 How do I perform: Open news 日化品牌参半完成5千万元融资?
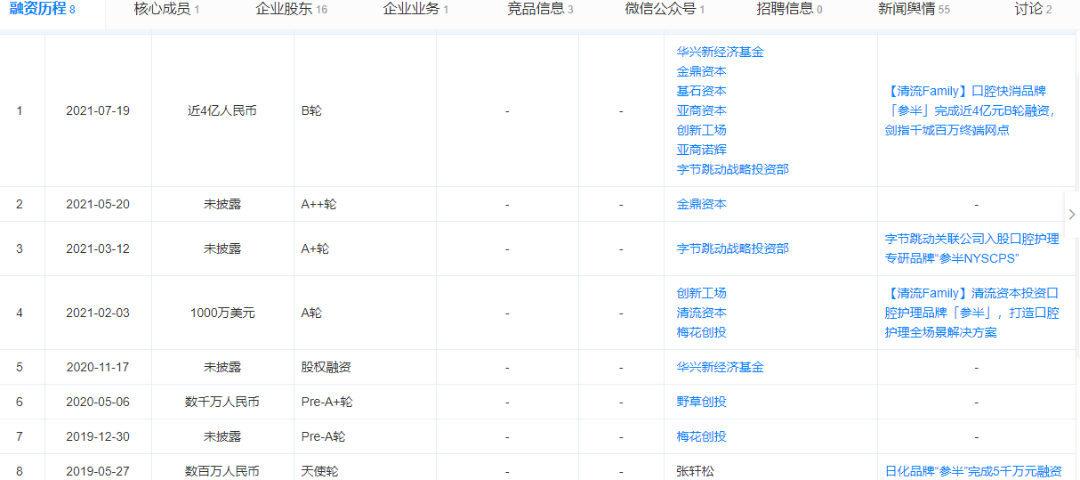click(x=973, y=472)
